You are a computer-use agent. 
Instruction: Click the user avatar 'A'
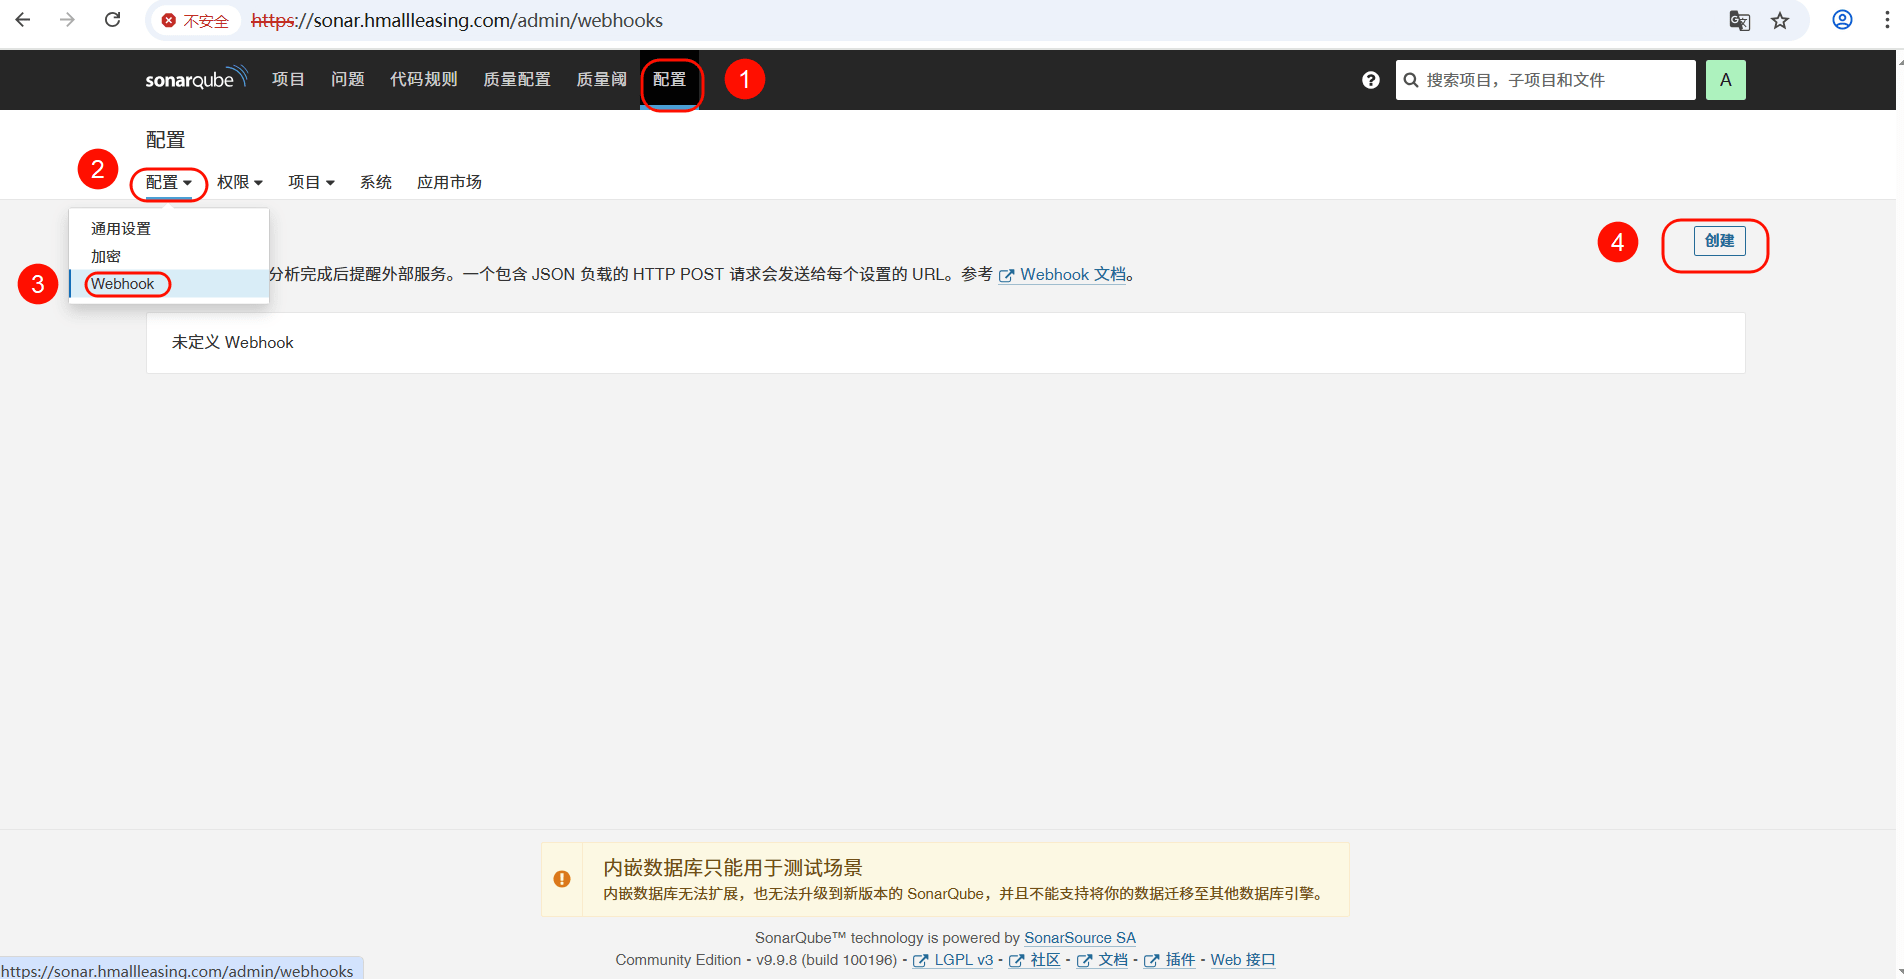[x=1725, y=80]
